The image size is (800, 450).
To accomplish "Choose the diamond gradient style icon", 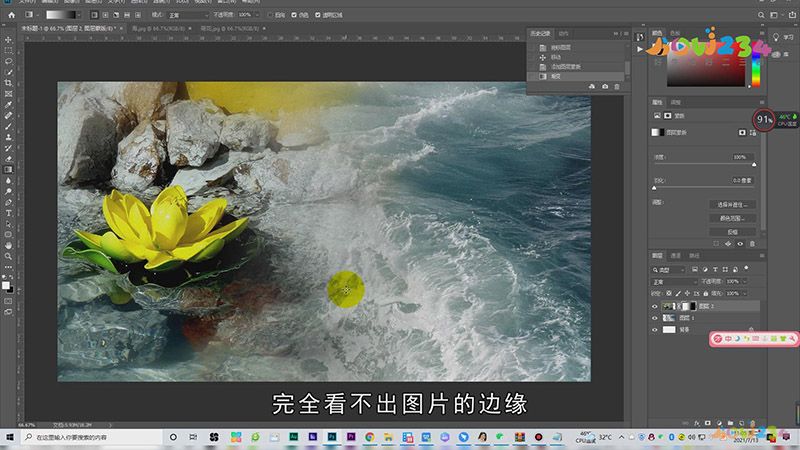I will click(x=138, y=15).
